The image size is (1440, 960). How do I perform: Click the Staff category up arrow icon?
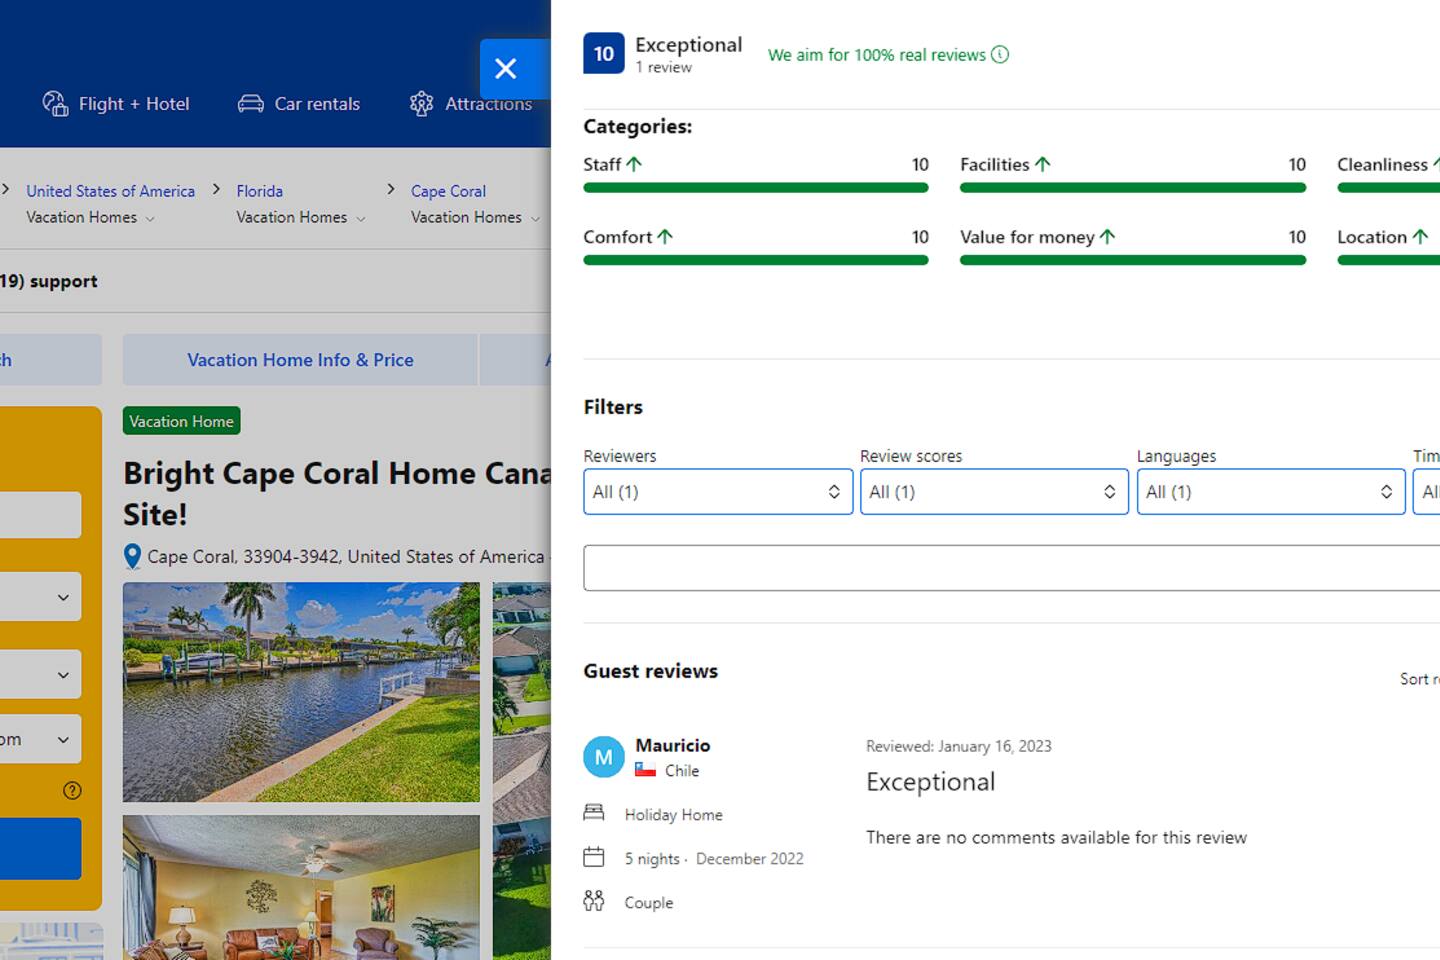(634, 164)
